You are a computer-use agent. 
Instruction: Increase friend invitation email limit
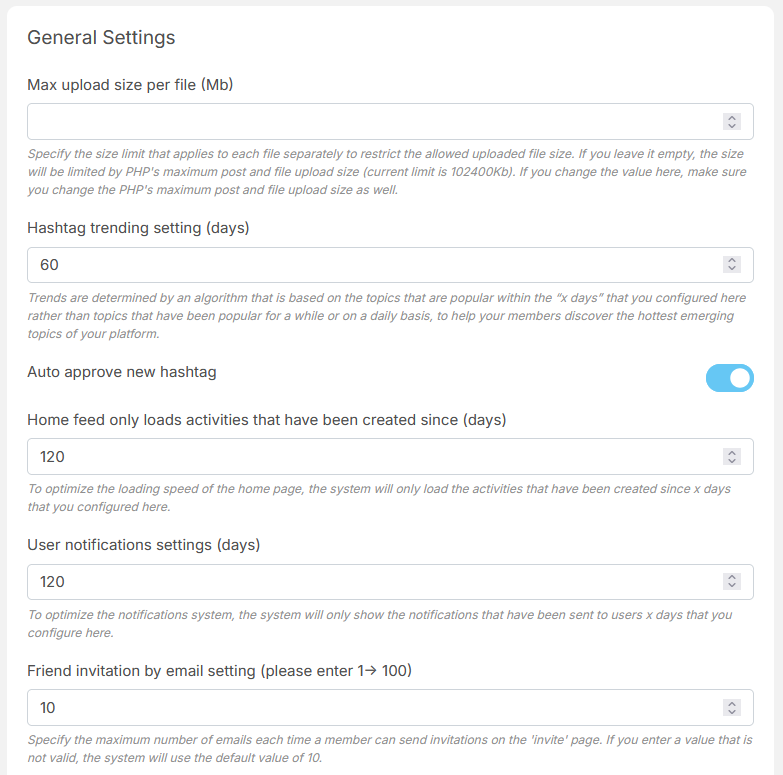click(x=732, y=703)
